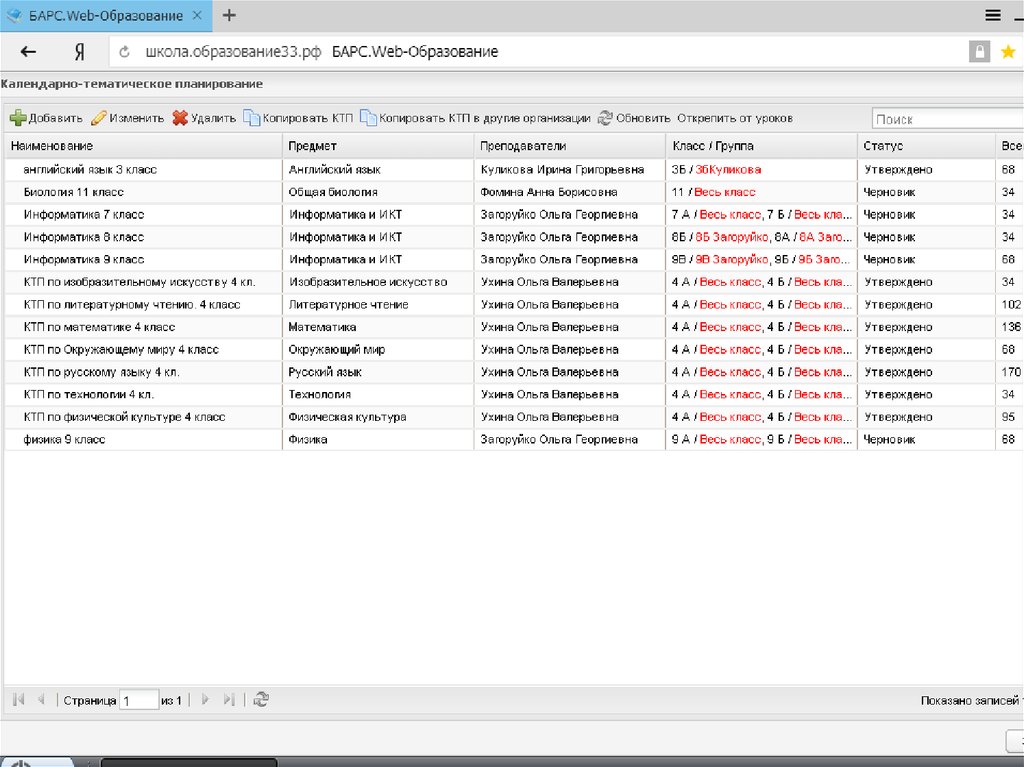
Task: Click the Refresh (Обновить) toolbar icon
Action: (605, 118)
